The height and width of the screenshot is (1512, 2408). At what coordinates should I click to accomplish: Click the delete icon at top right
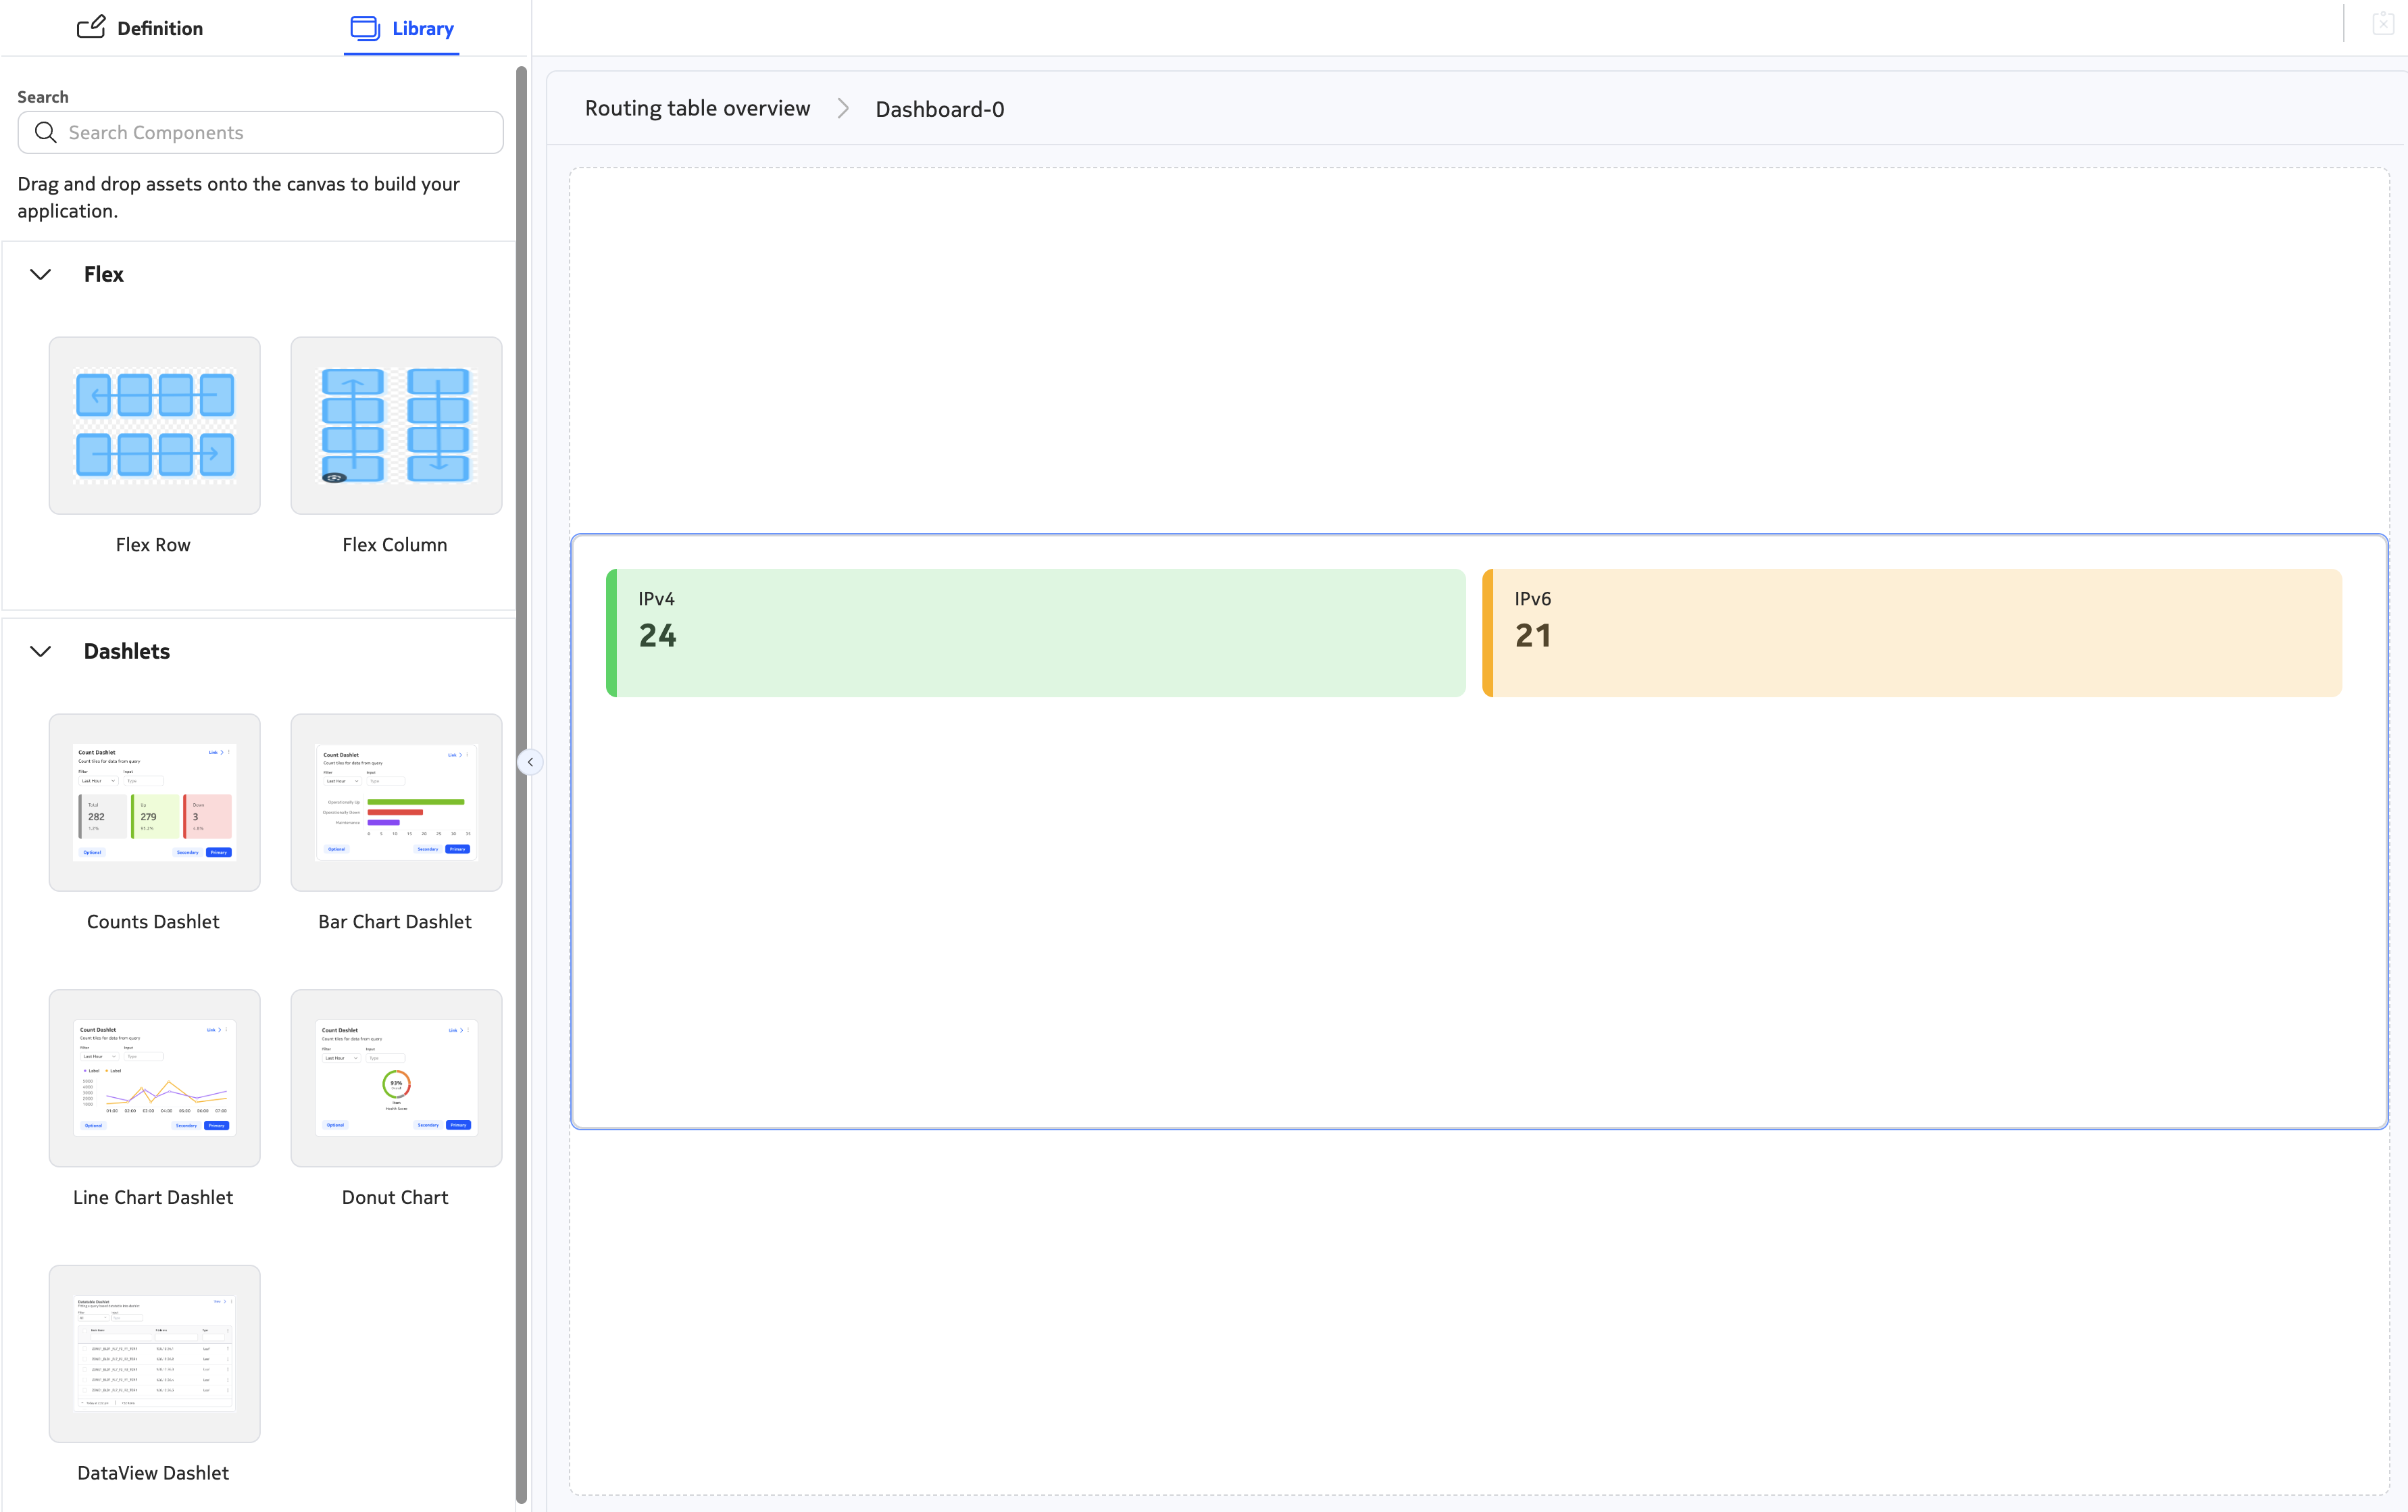coord(2383,24)
